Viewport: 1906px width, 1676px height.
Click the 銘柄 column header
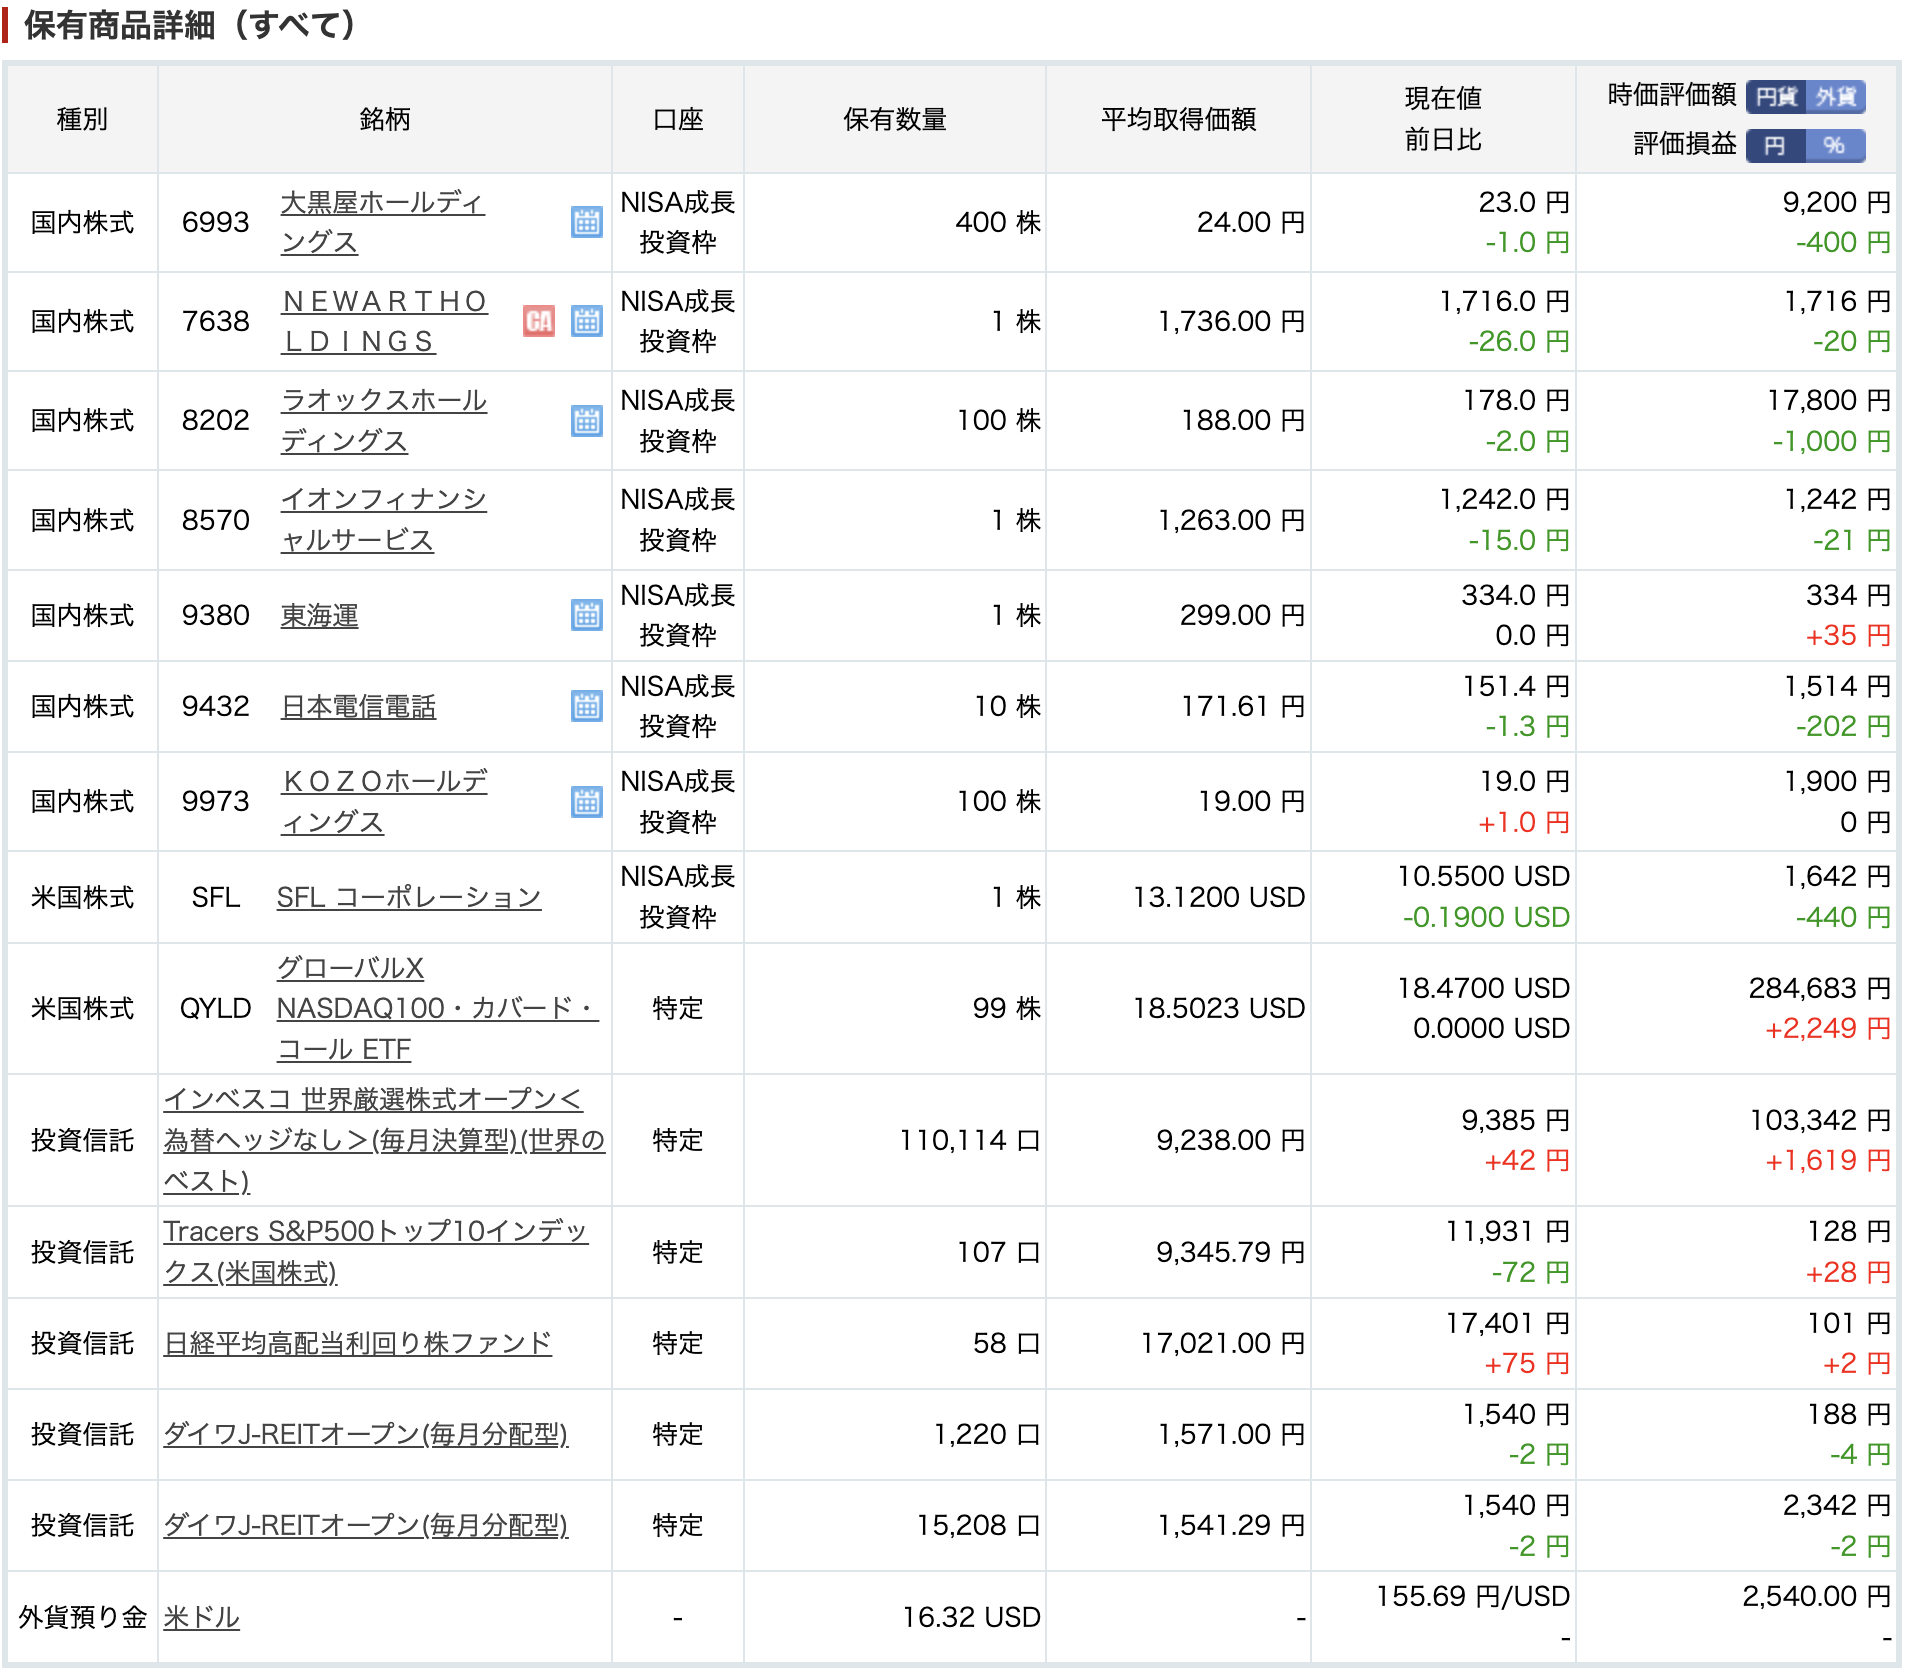384,120
